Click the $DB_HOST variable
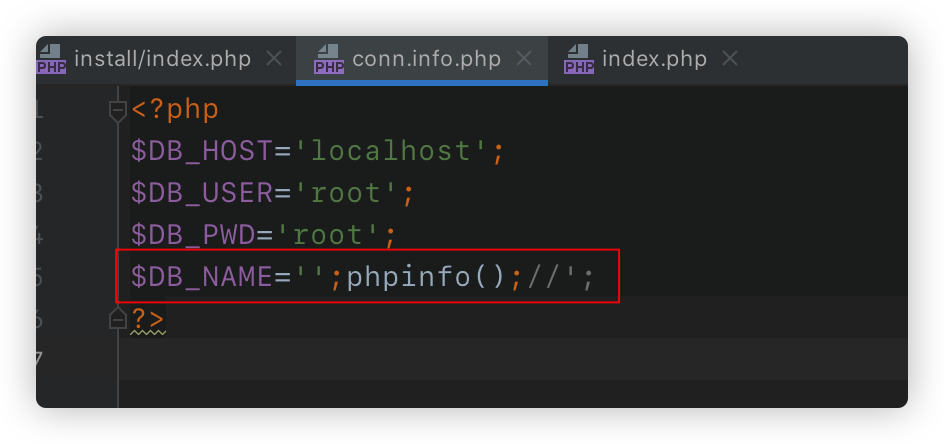Screen dimensions: 944x444 201,152
